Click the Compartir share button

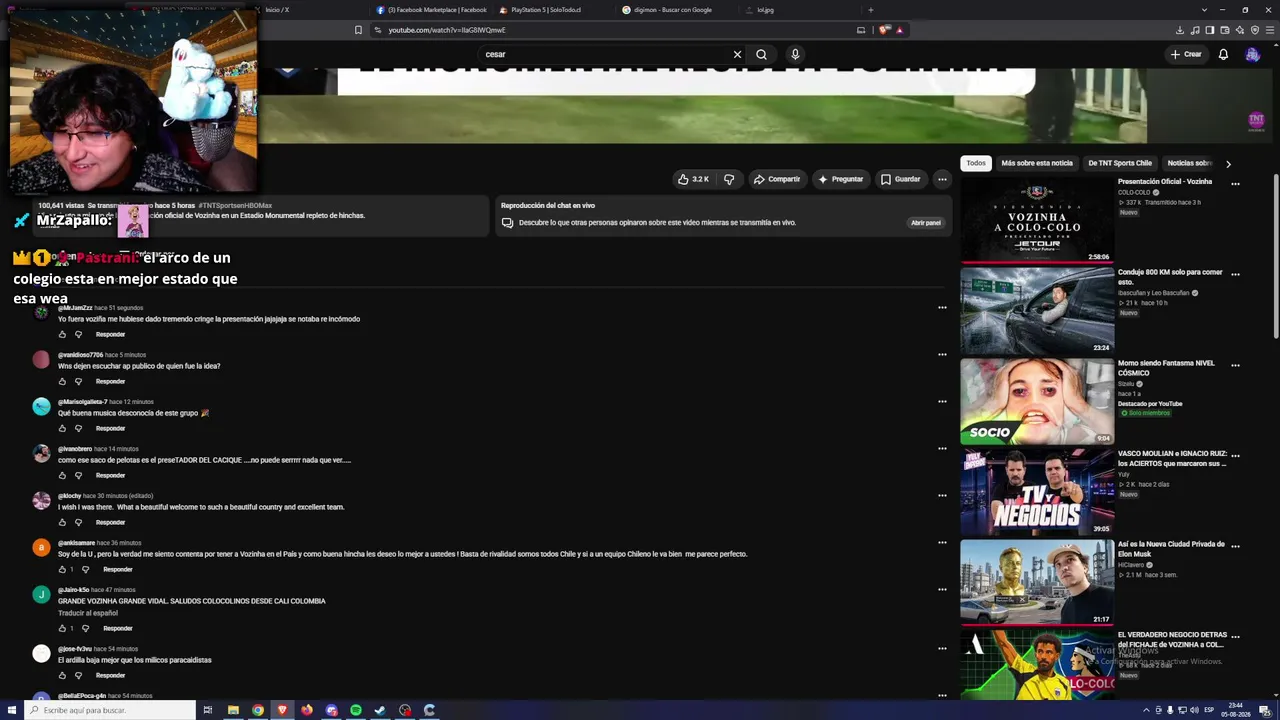pyautogui.click(x=777, y=179)
